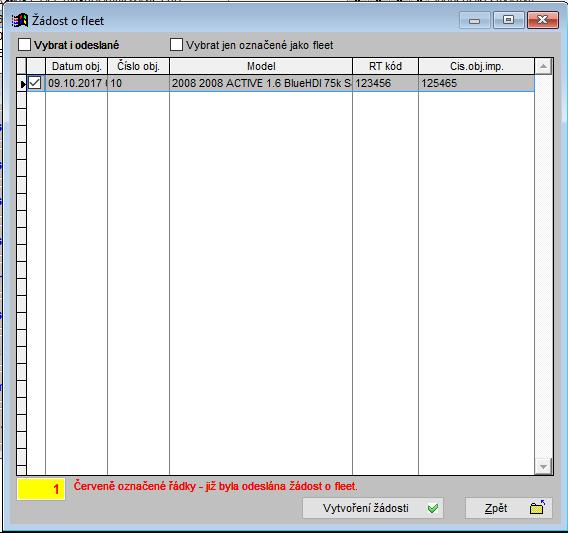Click the 'Číslo obj.' column header
The height and width of the screenshot is (533, 568).
point(138,66)
